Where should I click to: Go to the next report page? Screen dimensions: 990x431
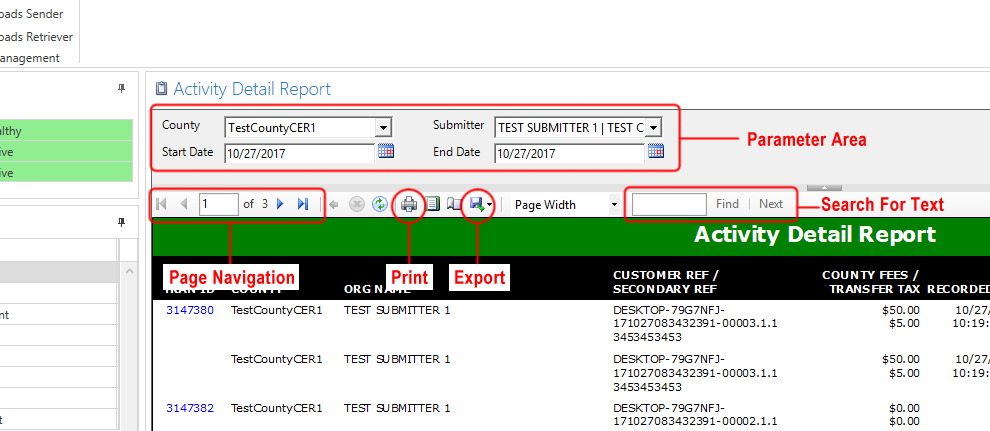(x=280, y=204)
